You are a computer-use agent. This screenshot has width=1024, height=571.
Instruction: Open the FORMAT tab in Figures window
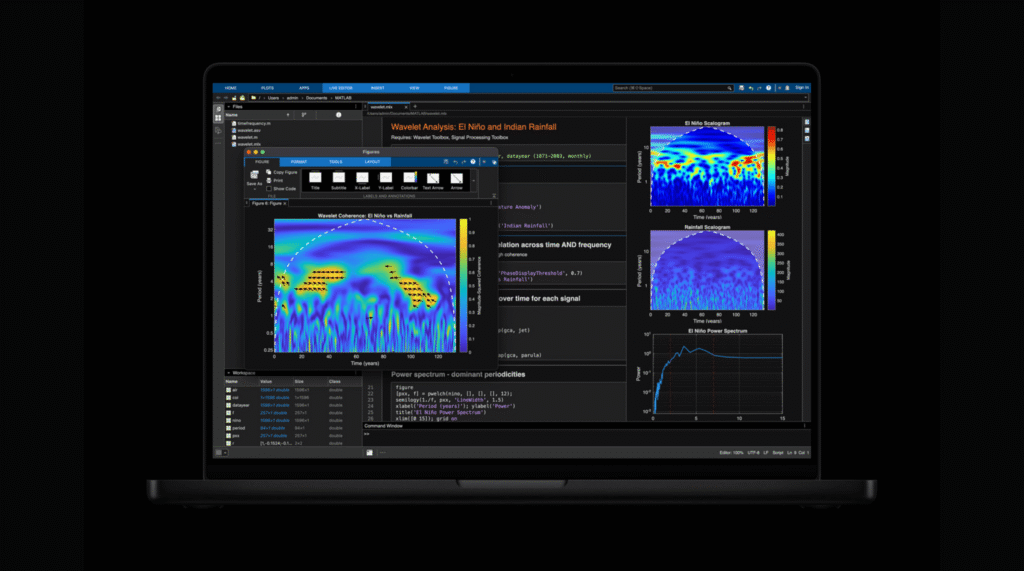tap(299, 161)
